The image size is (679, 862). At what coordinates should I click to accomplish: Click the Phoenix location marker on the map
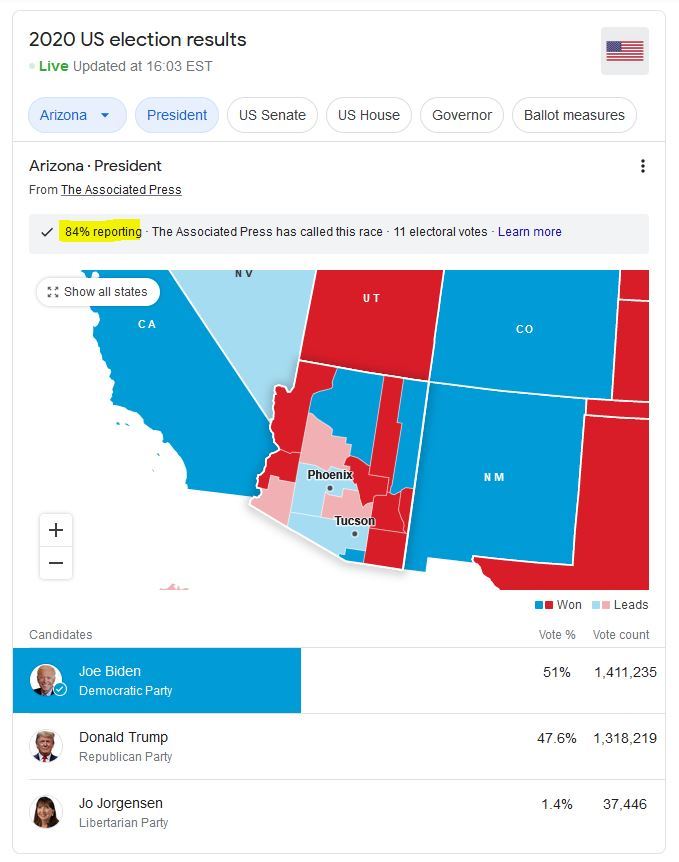[330, 487]
